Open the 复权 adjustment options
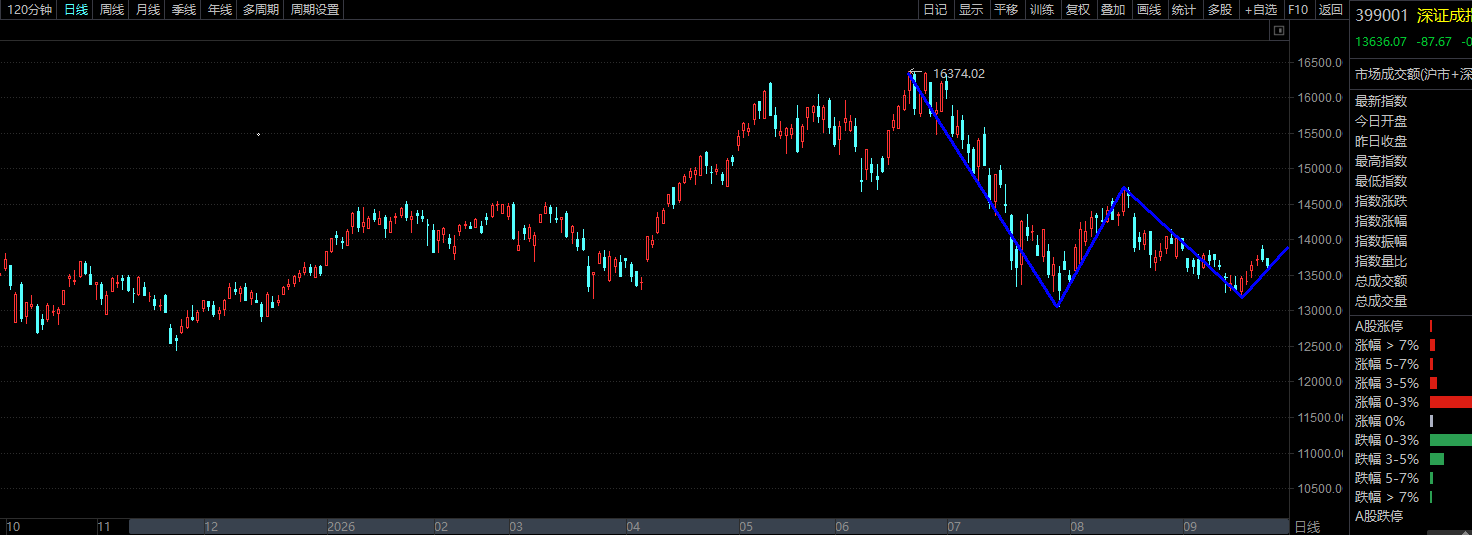 1077,10
